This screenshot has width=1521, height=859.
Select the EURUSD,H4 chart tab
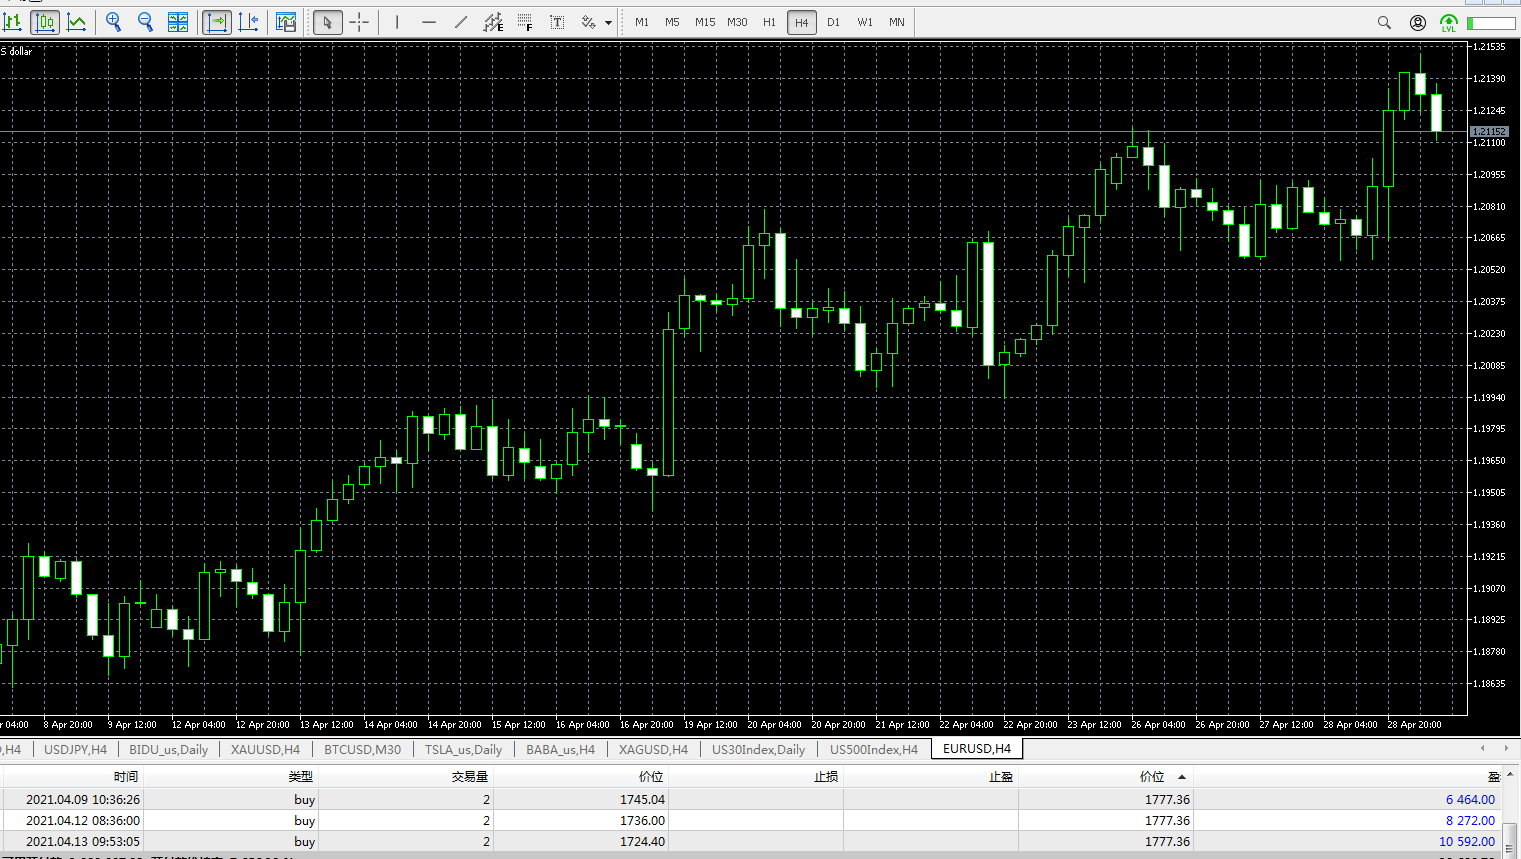coord(977,748)
